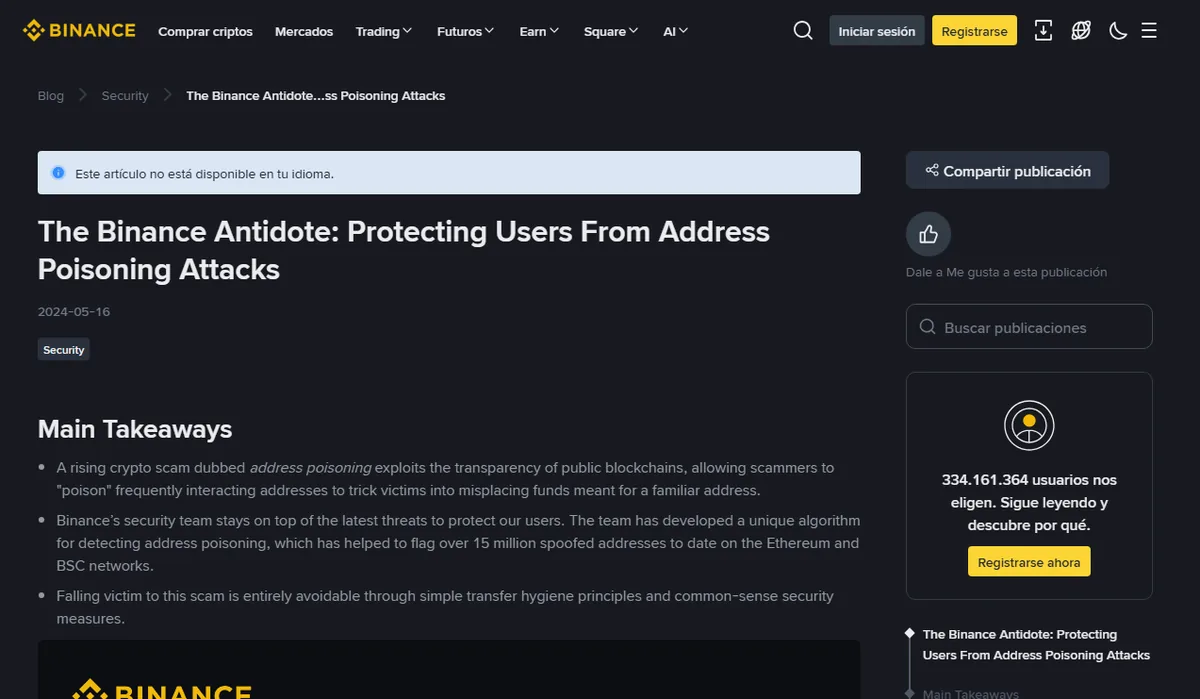Click the '334.161.364 usuarios nos eligen' text
The image size is (1200, 699).
pyautogui.click(x=1029, y=503)
